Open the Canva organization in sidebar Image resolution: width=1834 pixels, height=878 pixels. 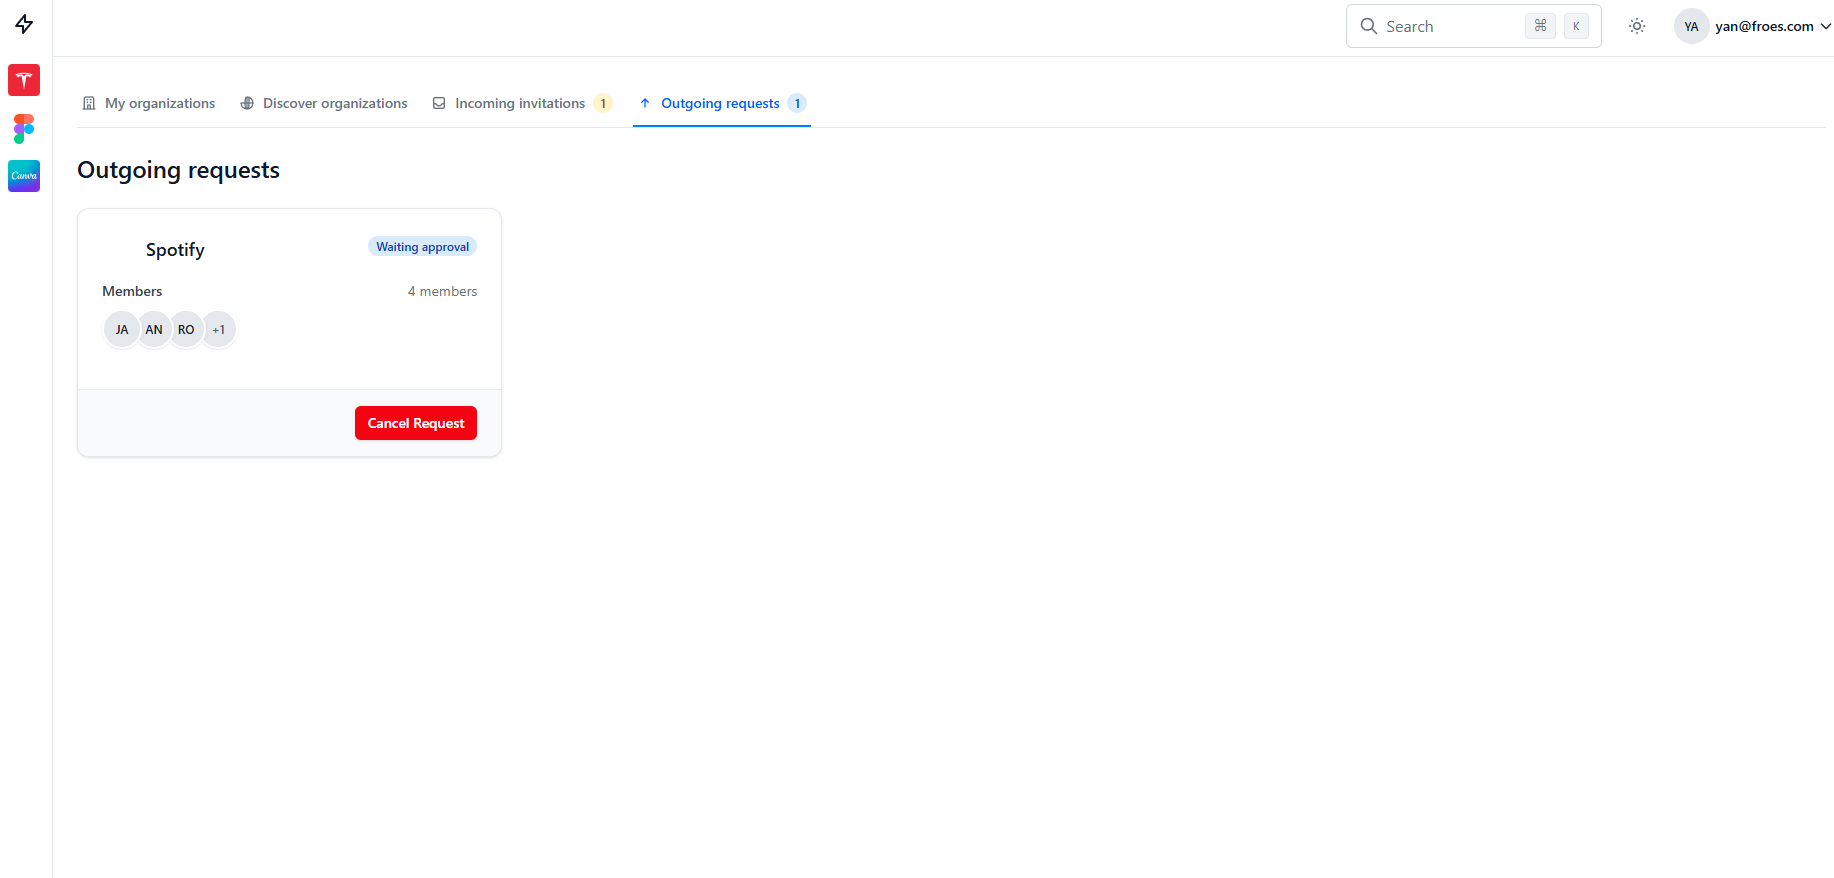24,176
